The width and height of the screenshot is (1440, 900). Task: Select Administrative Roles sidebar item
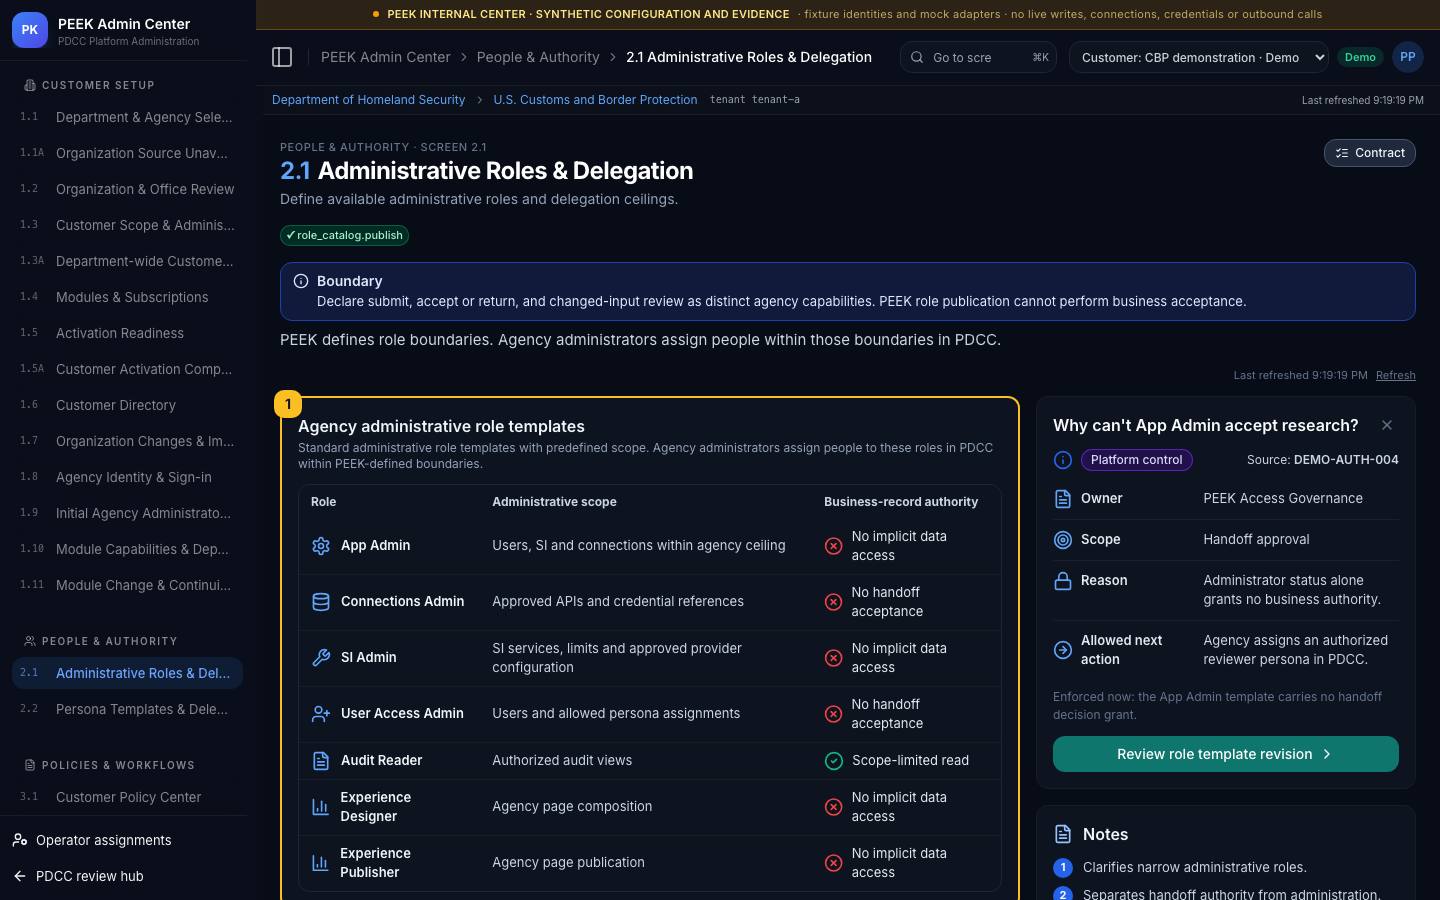(127, 673)
